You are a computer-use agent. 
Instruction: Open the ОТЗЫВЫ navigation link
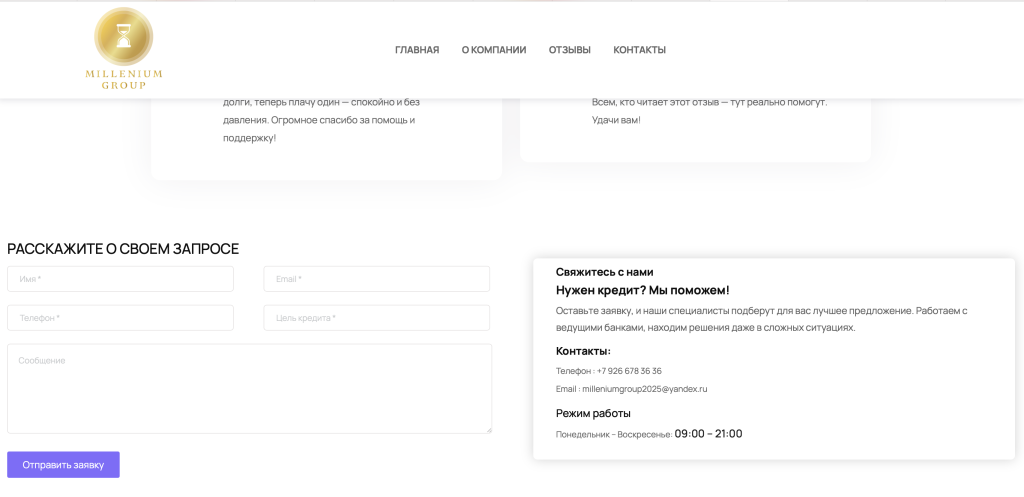tap(569, 50)
